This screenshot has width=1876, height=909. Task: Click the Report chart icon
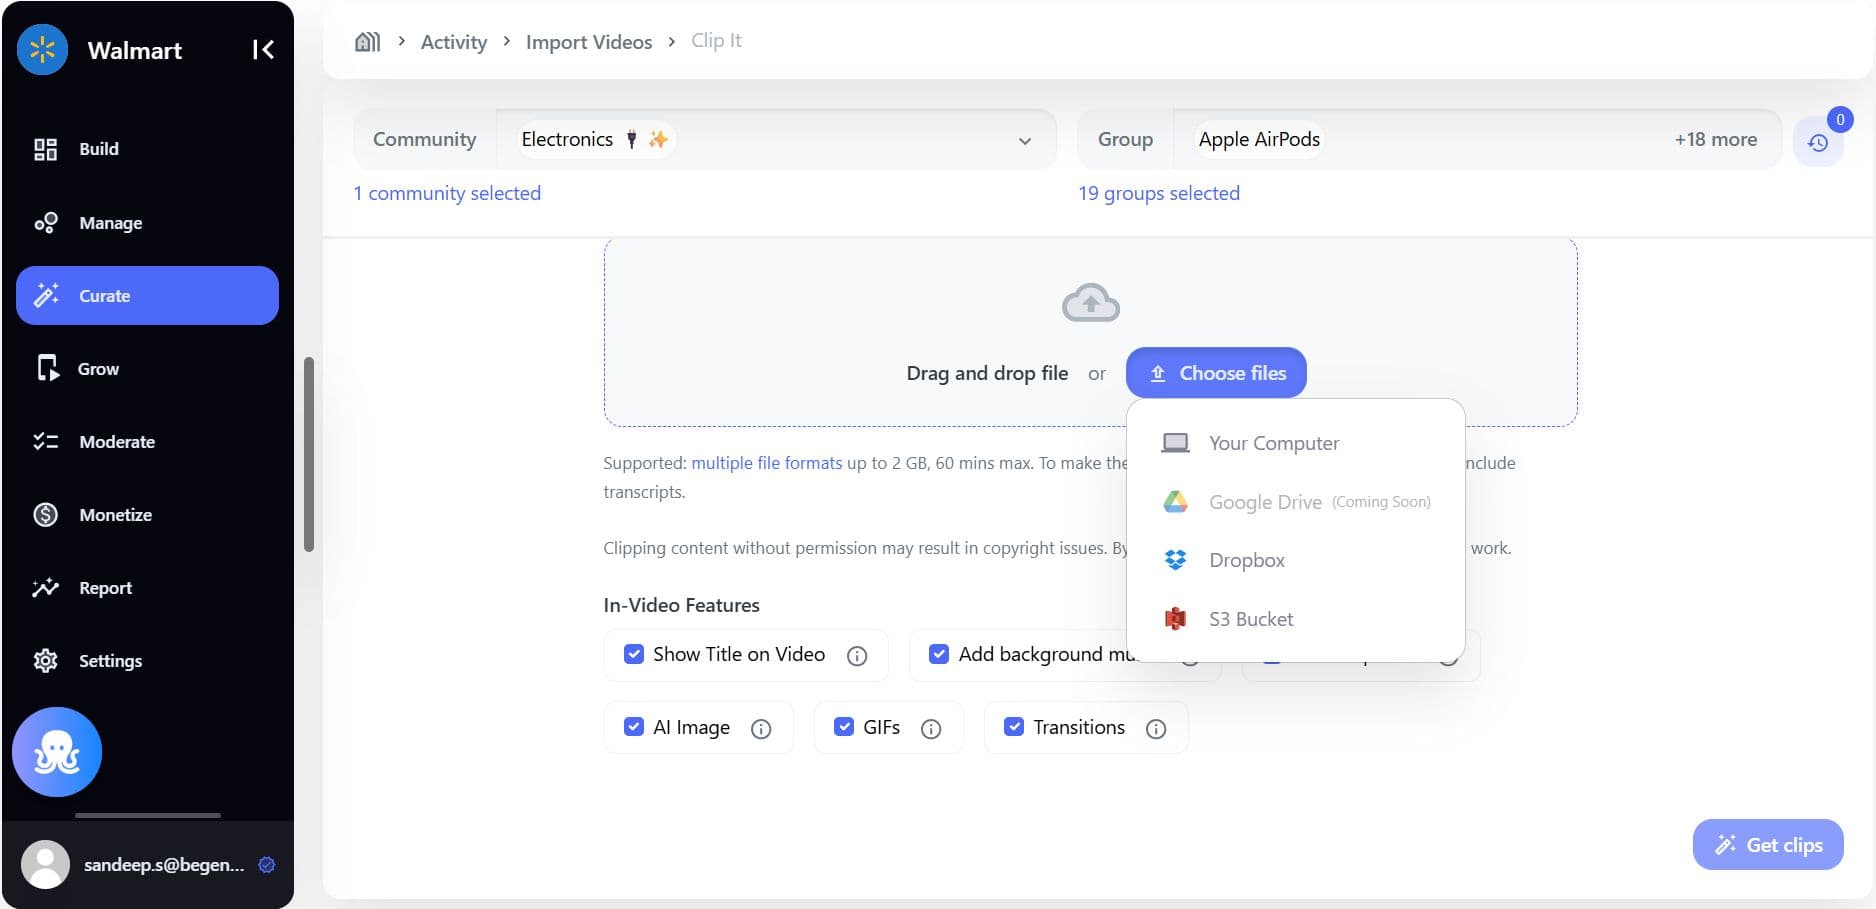coord(45,587)
